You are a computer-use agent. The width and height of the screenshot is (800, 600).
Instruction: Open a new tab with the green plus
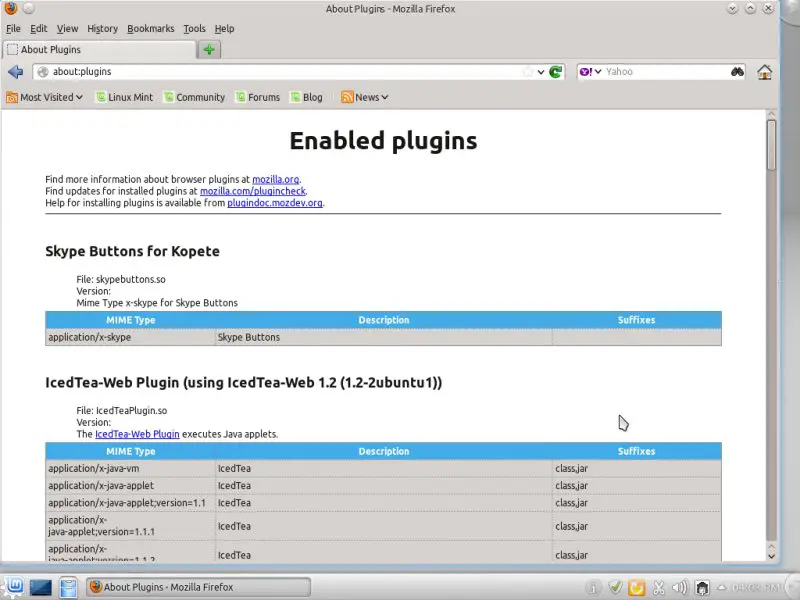click(x=209, y=49)
